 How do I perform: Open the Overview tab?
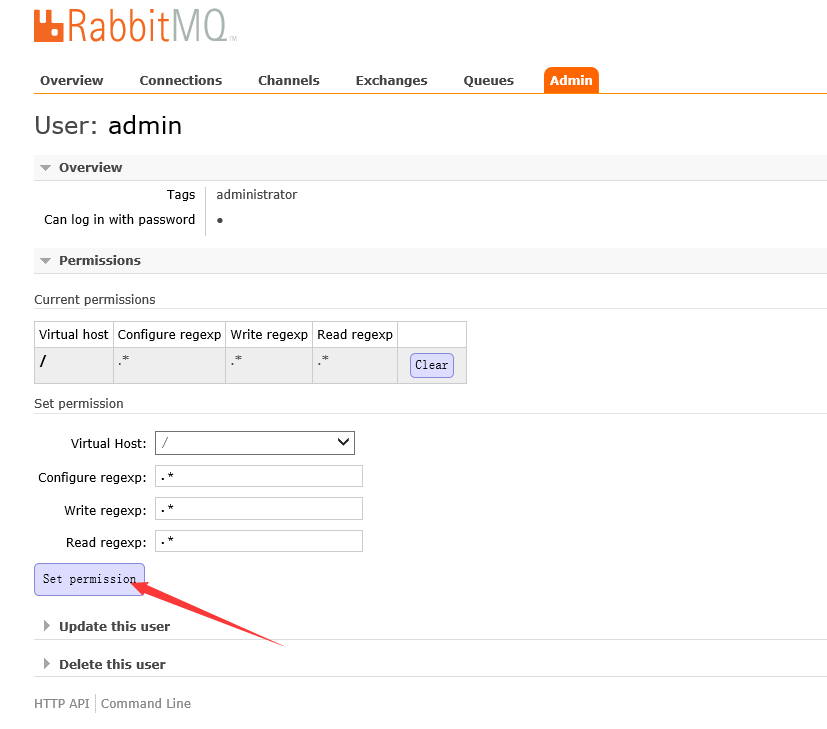click(x=72, y=81)
